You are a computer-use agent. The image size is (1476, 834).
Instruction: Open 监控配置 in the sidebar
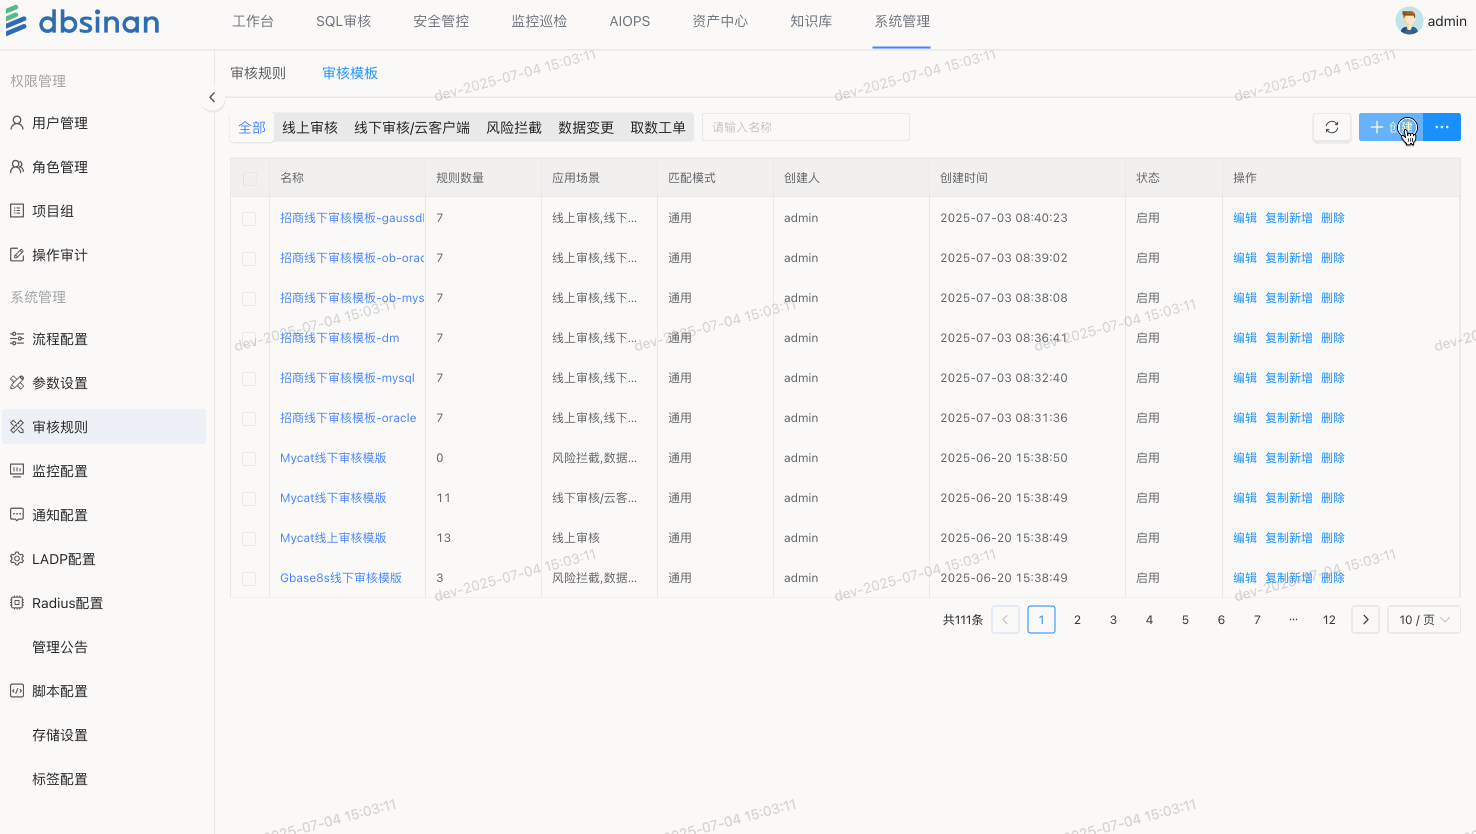pos(60,471)
